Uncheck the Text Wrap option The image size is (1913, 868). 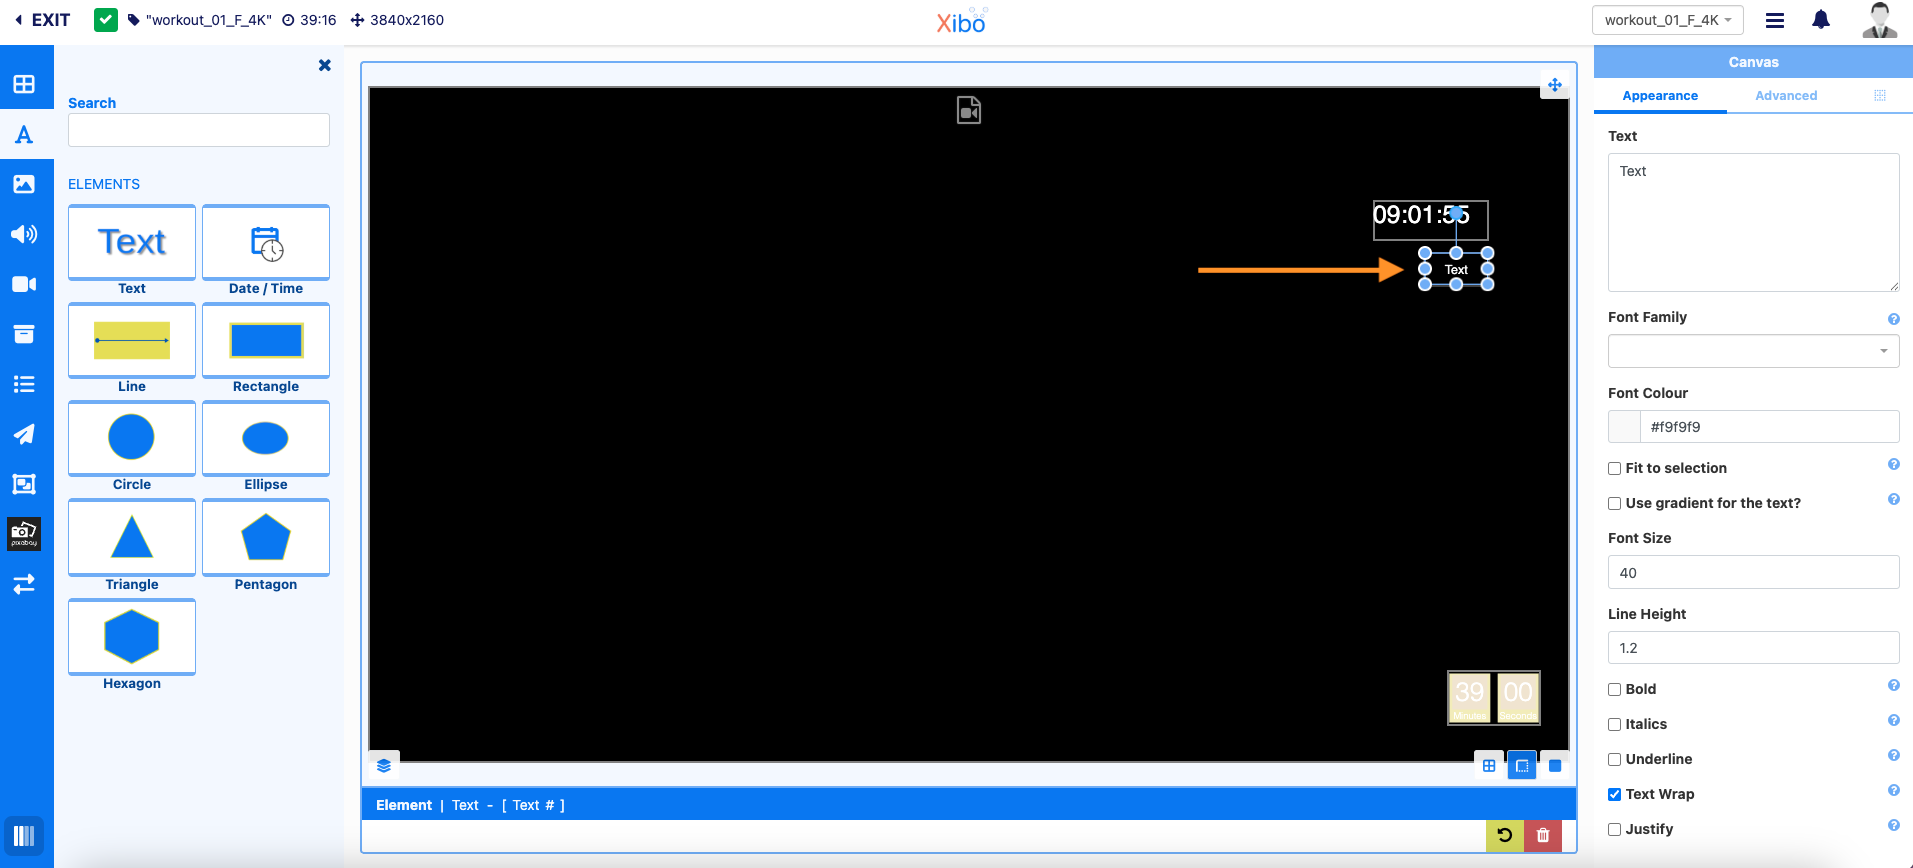1614,794
